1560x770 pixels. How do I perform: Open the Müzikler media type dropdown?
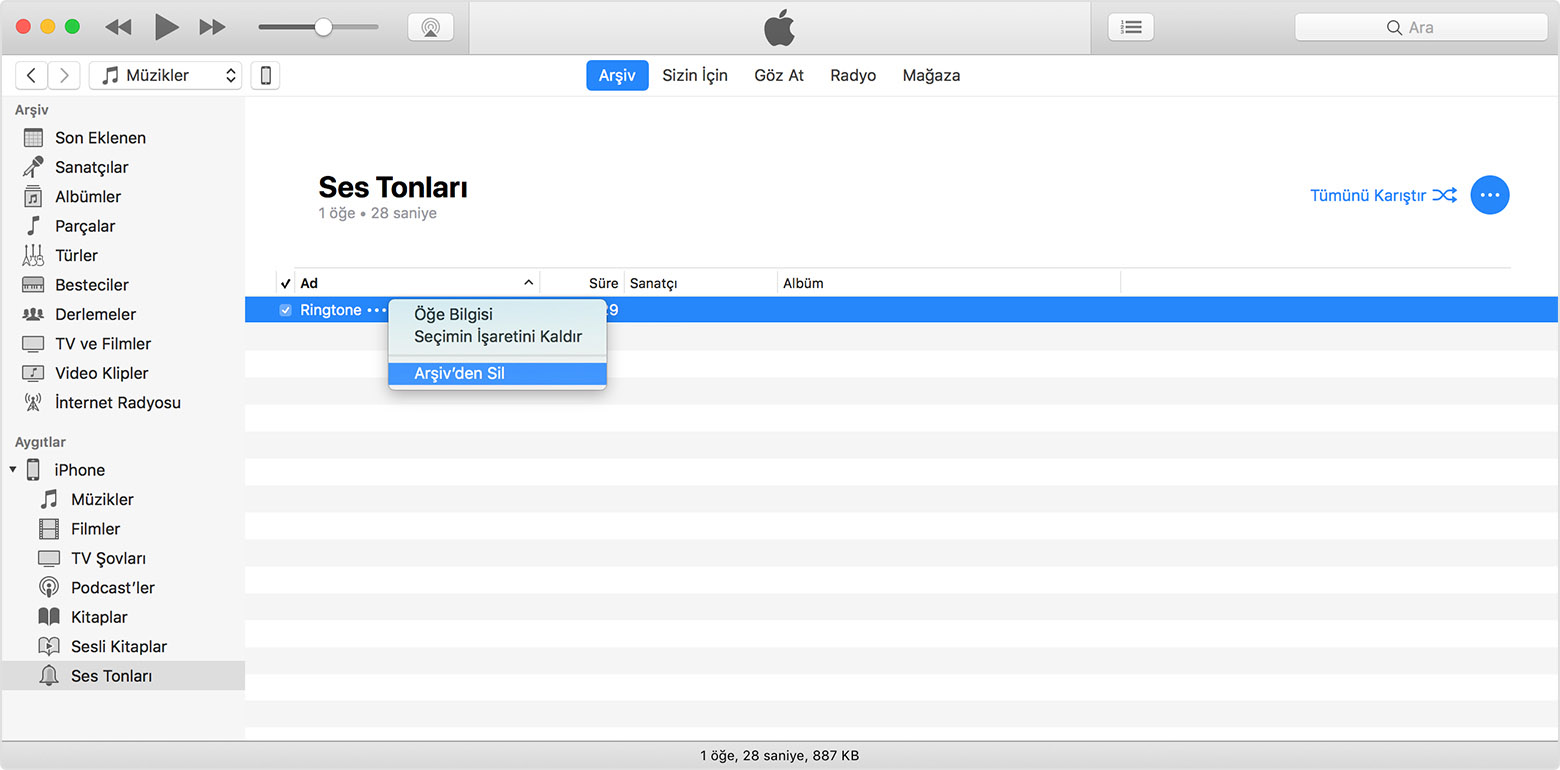tap(165, 76)
